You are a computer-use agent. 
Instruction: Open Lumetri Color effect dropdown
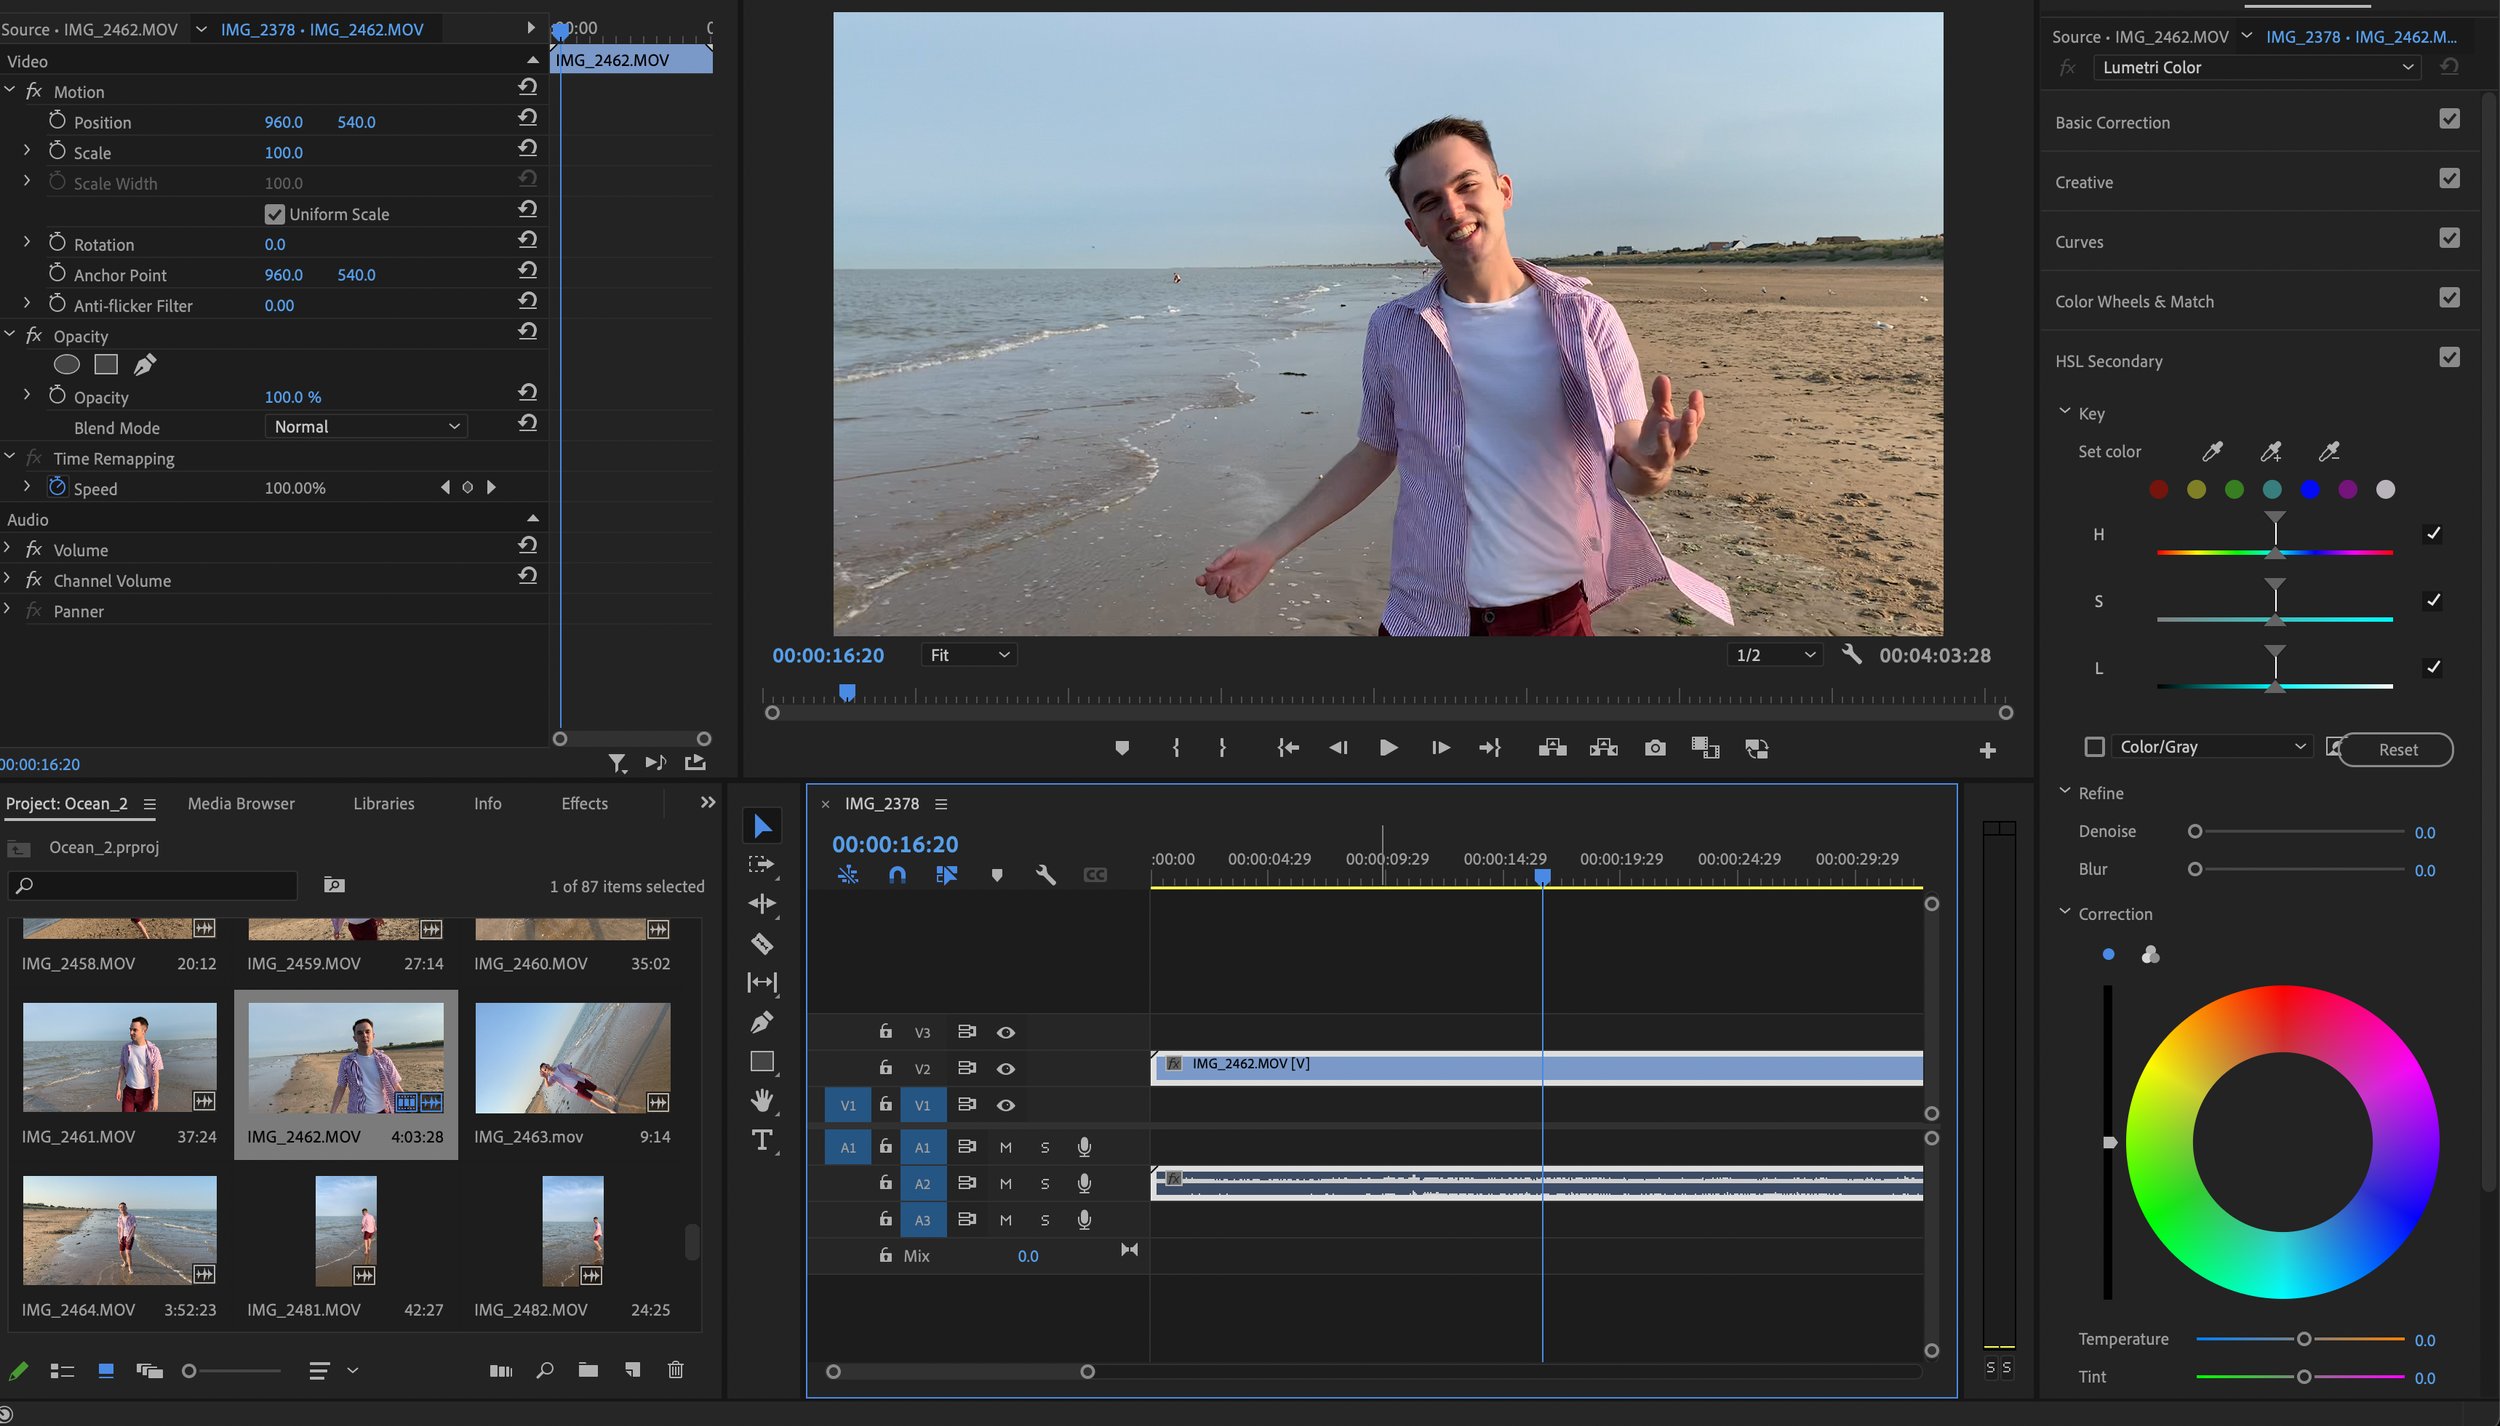click(x=2258, y=67)
